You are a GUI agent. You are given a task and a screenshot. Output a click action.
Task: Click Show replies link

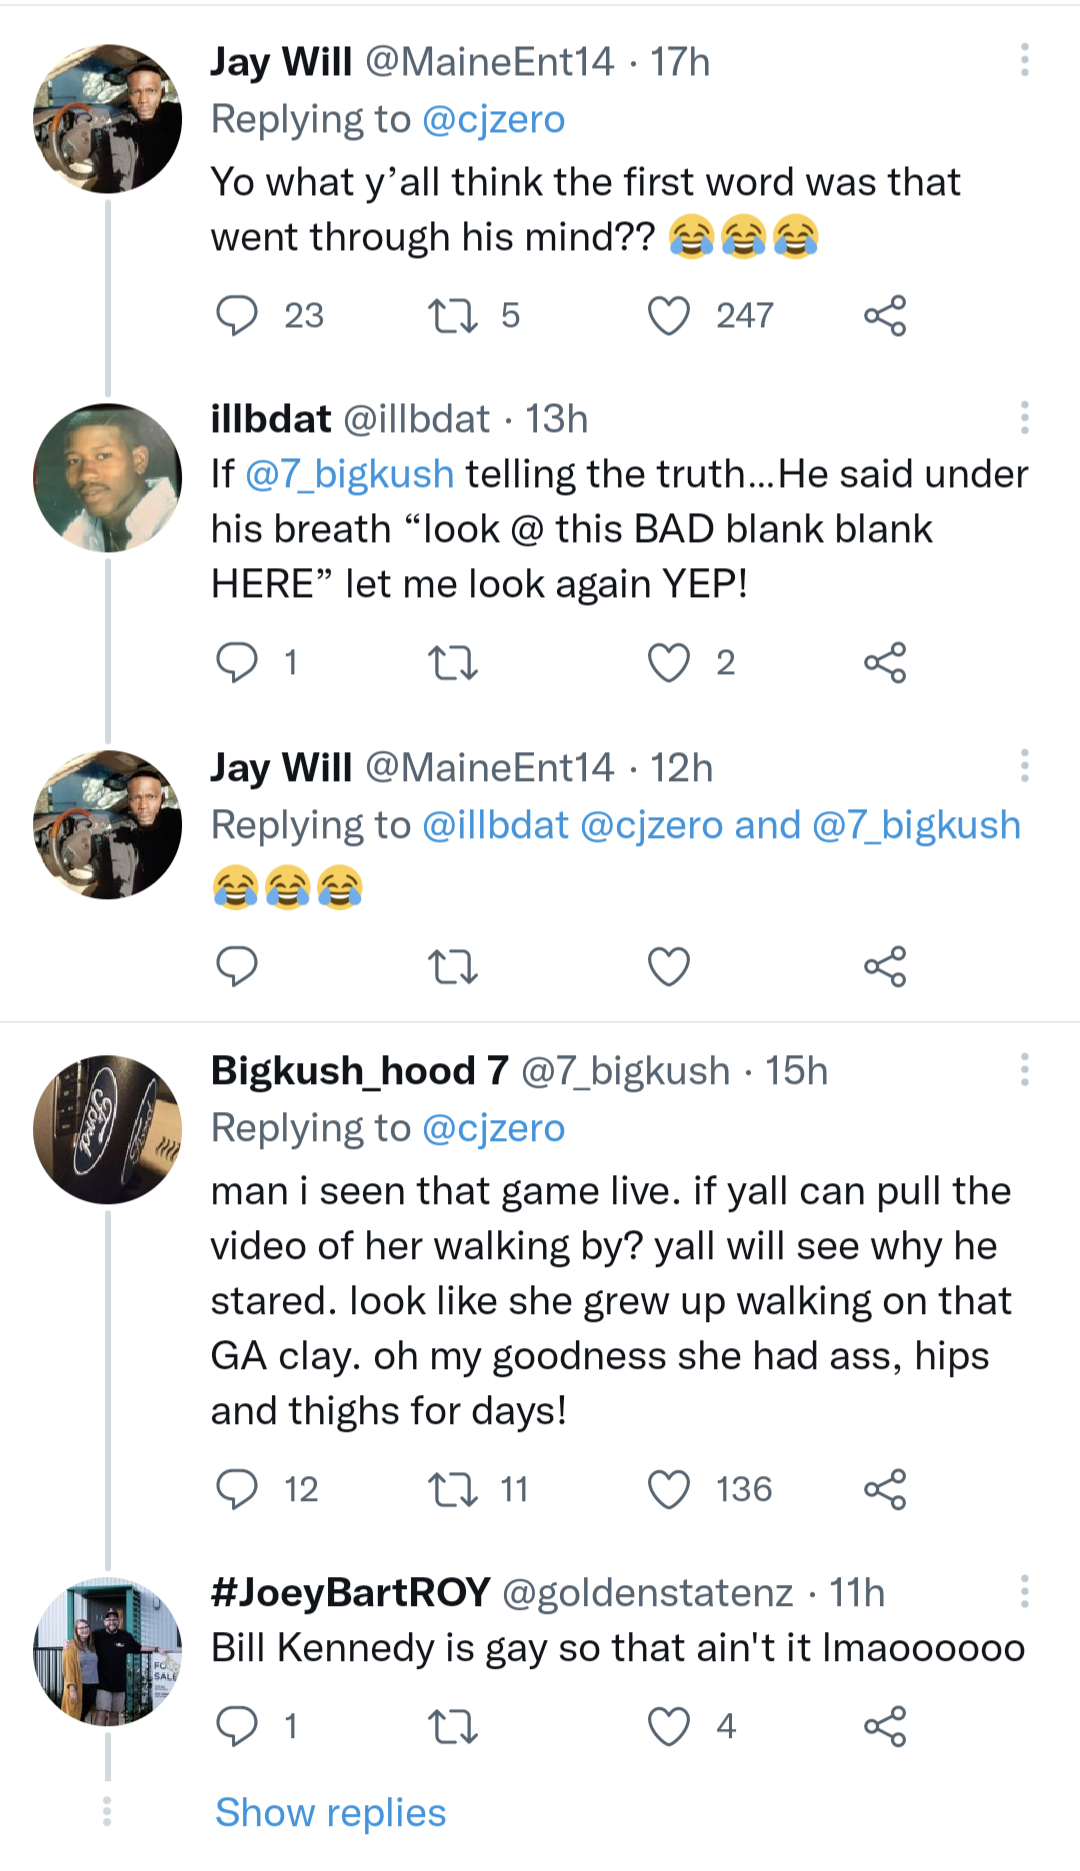(x=330, y=1813)
